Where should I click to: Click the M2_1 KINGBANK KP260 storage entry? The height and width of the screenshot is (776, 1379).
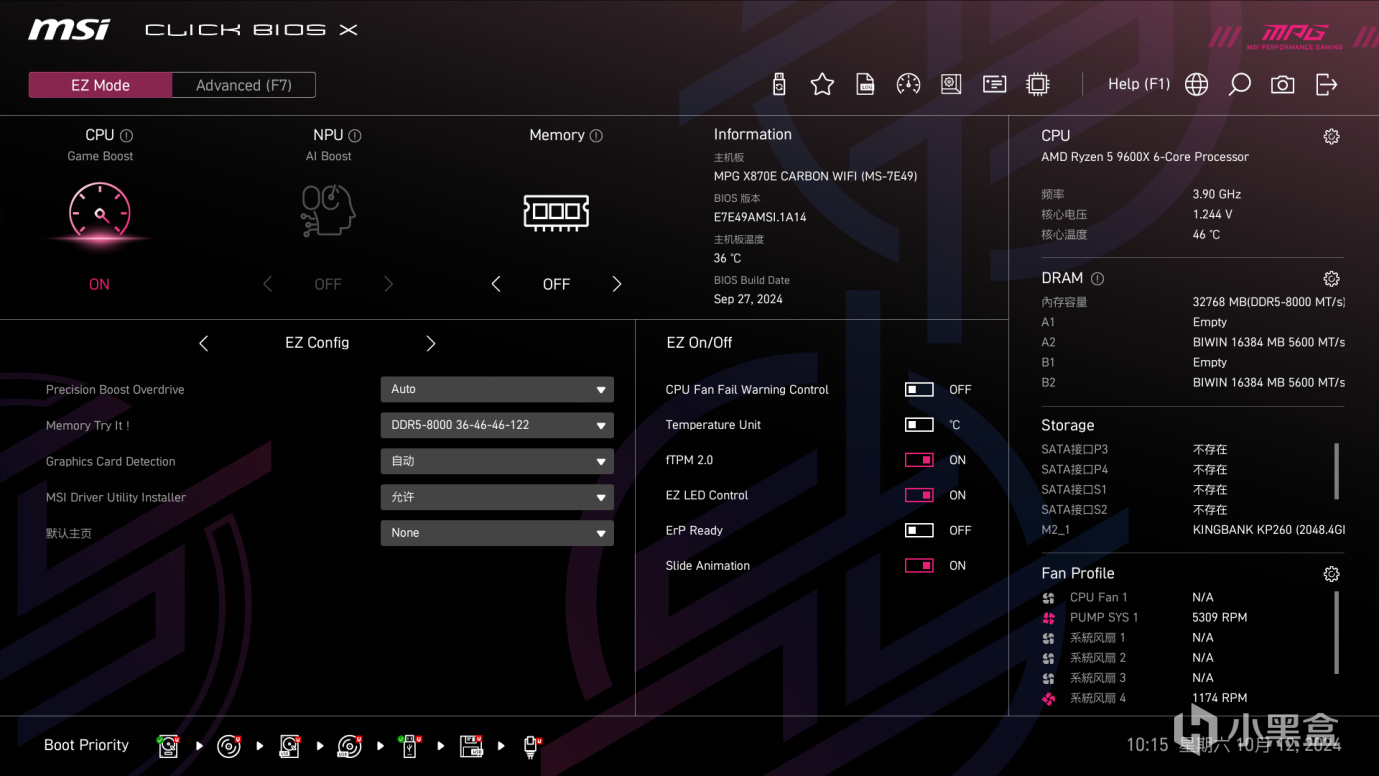[1193, 530]
